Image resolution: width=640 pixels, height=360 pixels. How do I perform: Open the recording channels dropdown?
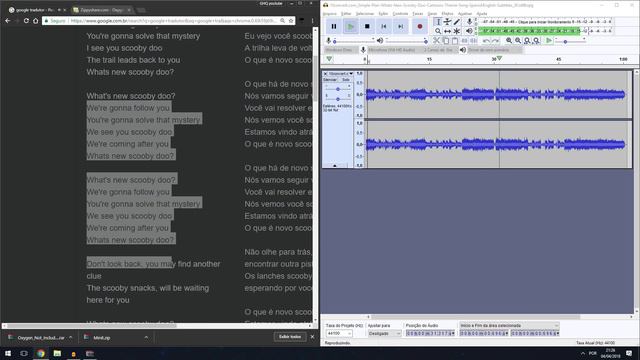pos(440,50)
